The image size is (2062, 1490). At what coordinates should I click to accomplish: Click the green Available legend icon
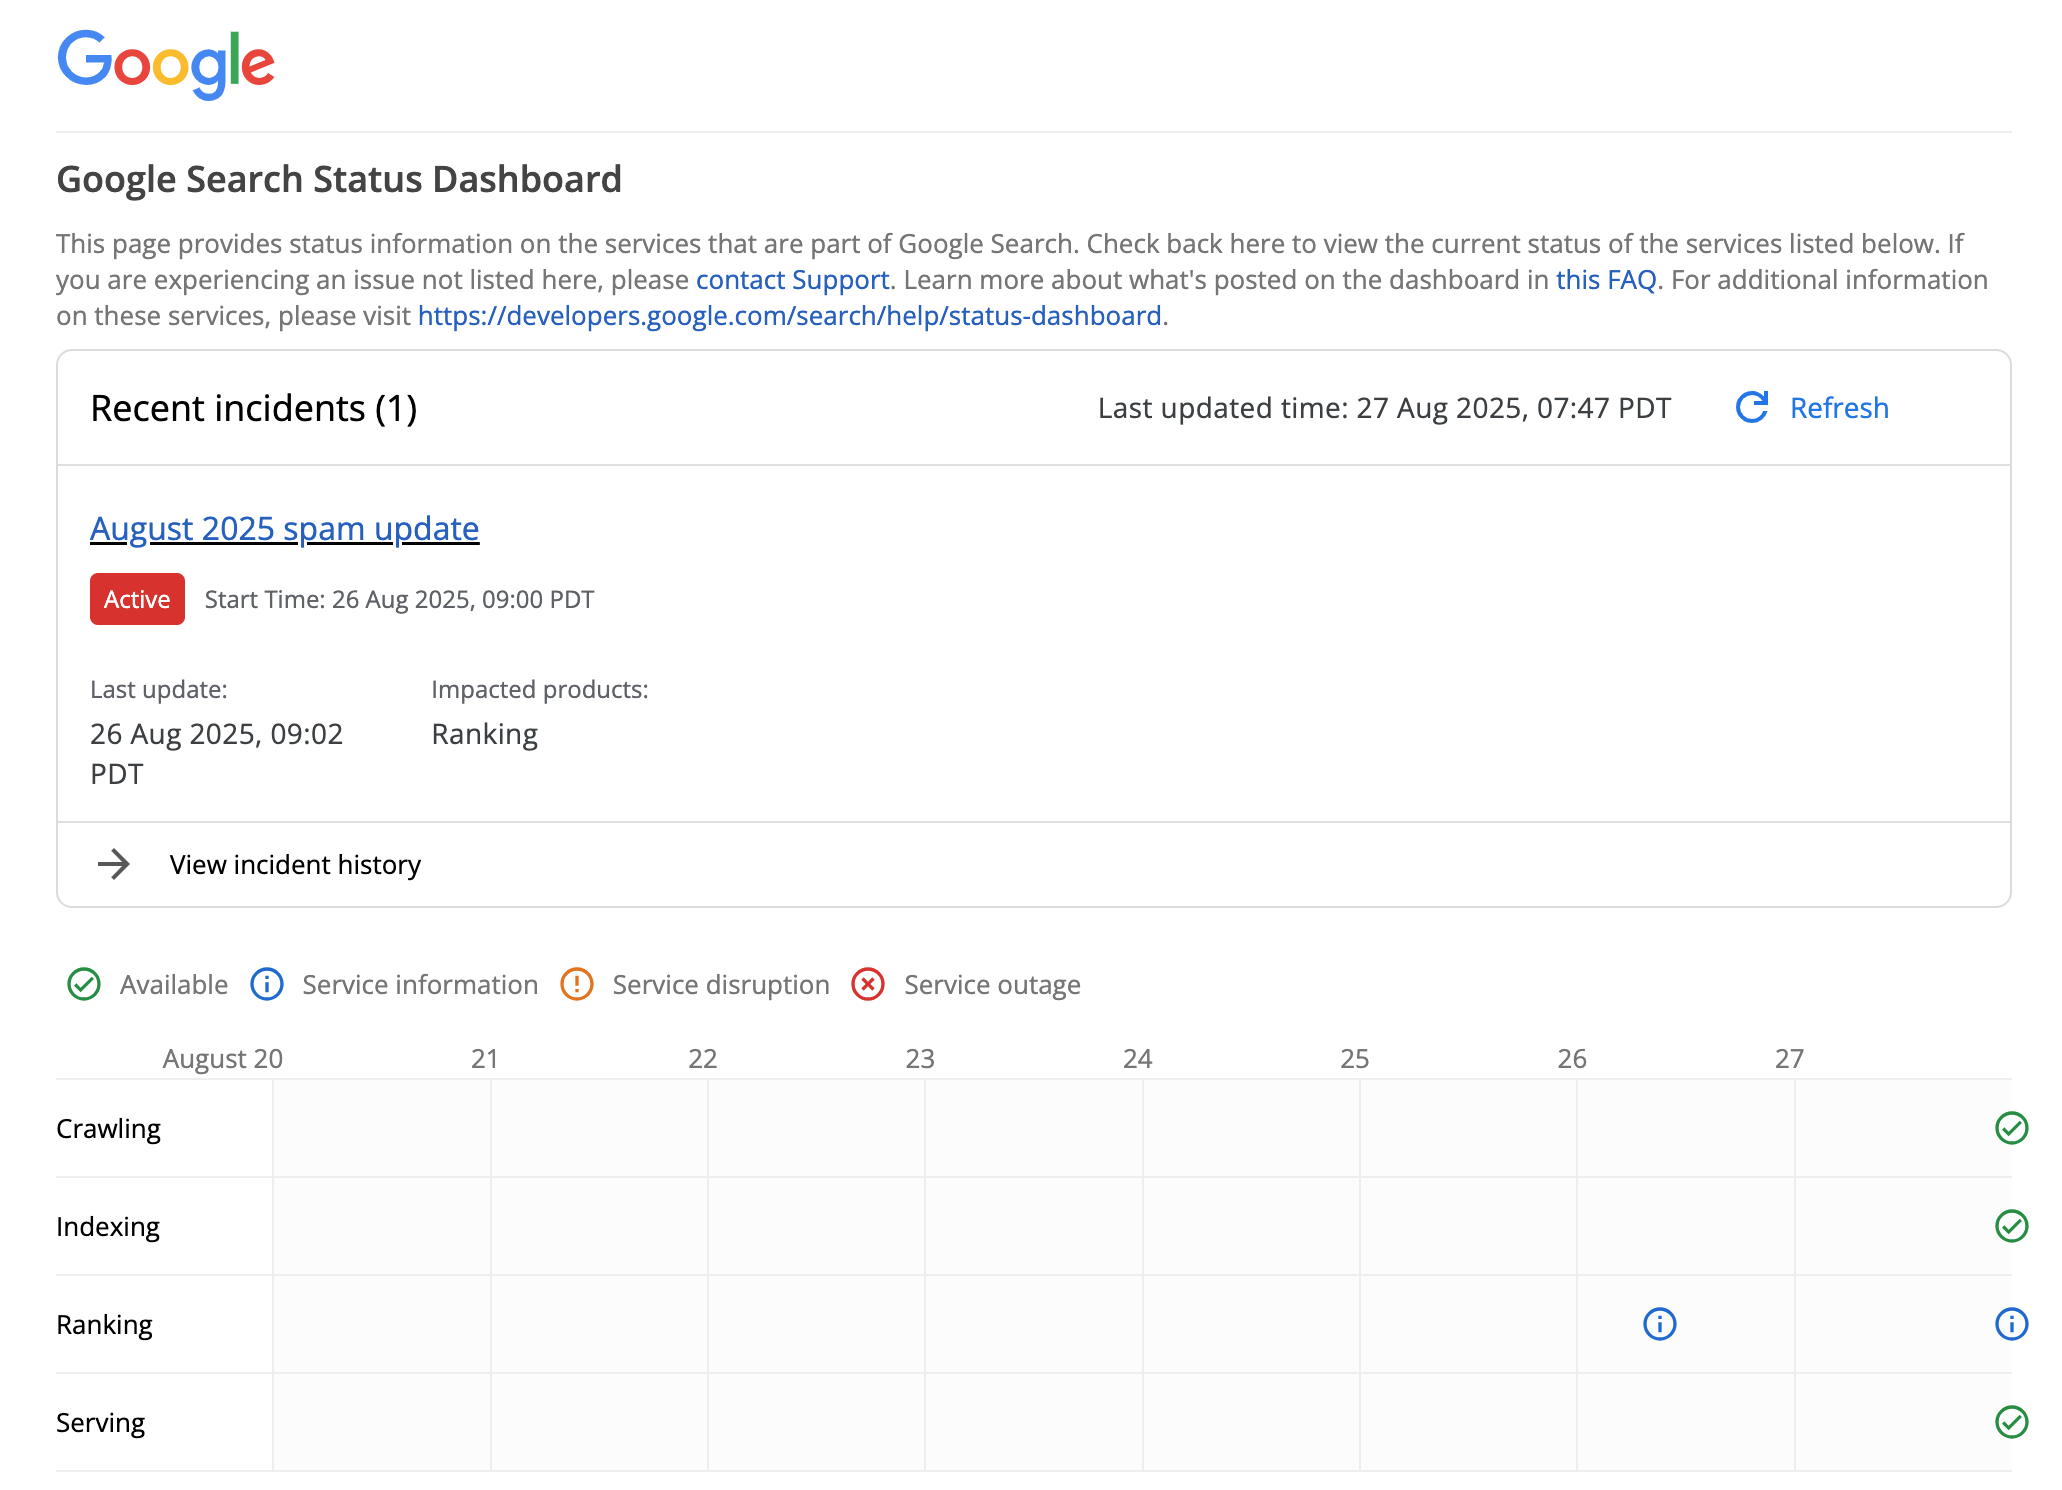click(x=84, y=984)
